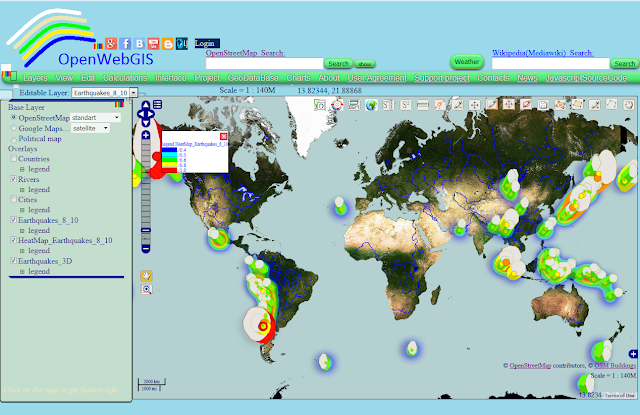Click the Weather button
Image resolution: width=640 pixels, height=415 pixels.
point(467,62)
